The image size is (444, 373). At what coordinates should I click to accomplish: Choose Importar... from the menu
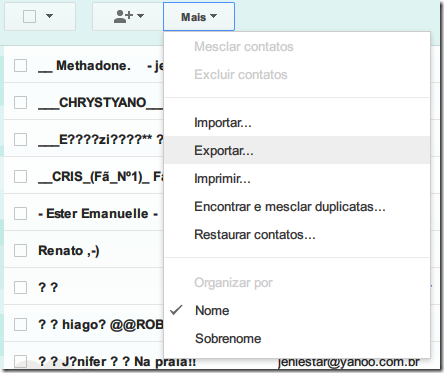pos(297,123)
